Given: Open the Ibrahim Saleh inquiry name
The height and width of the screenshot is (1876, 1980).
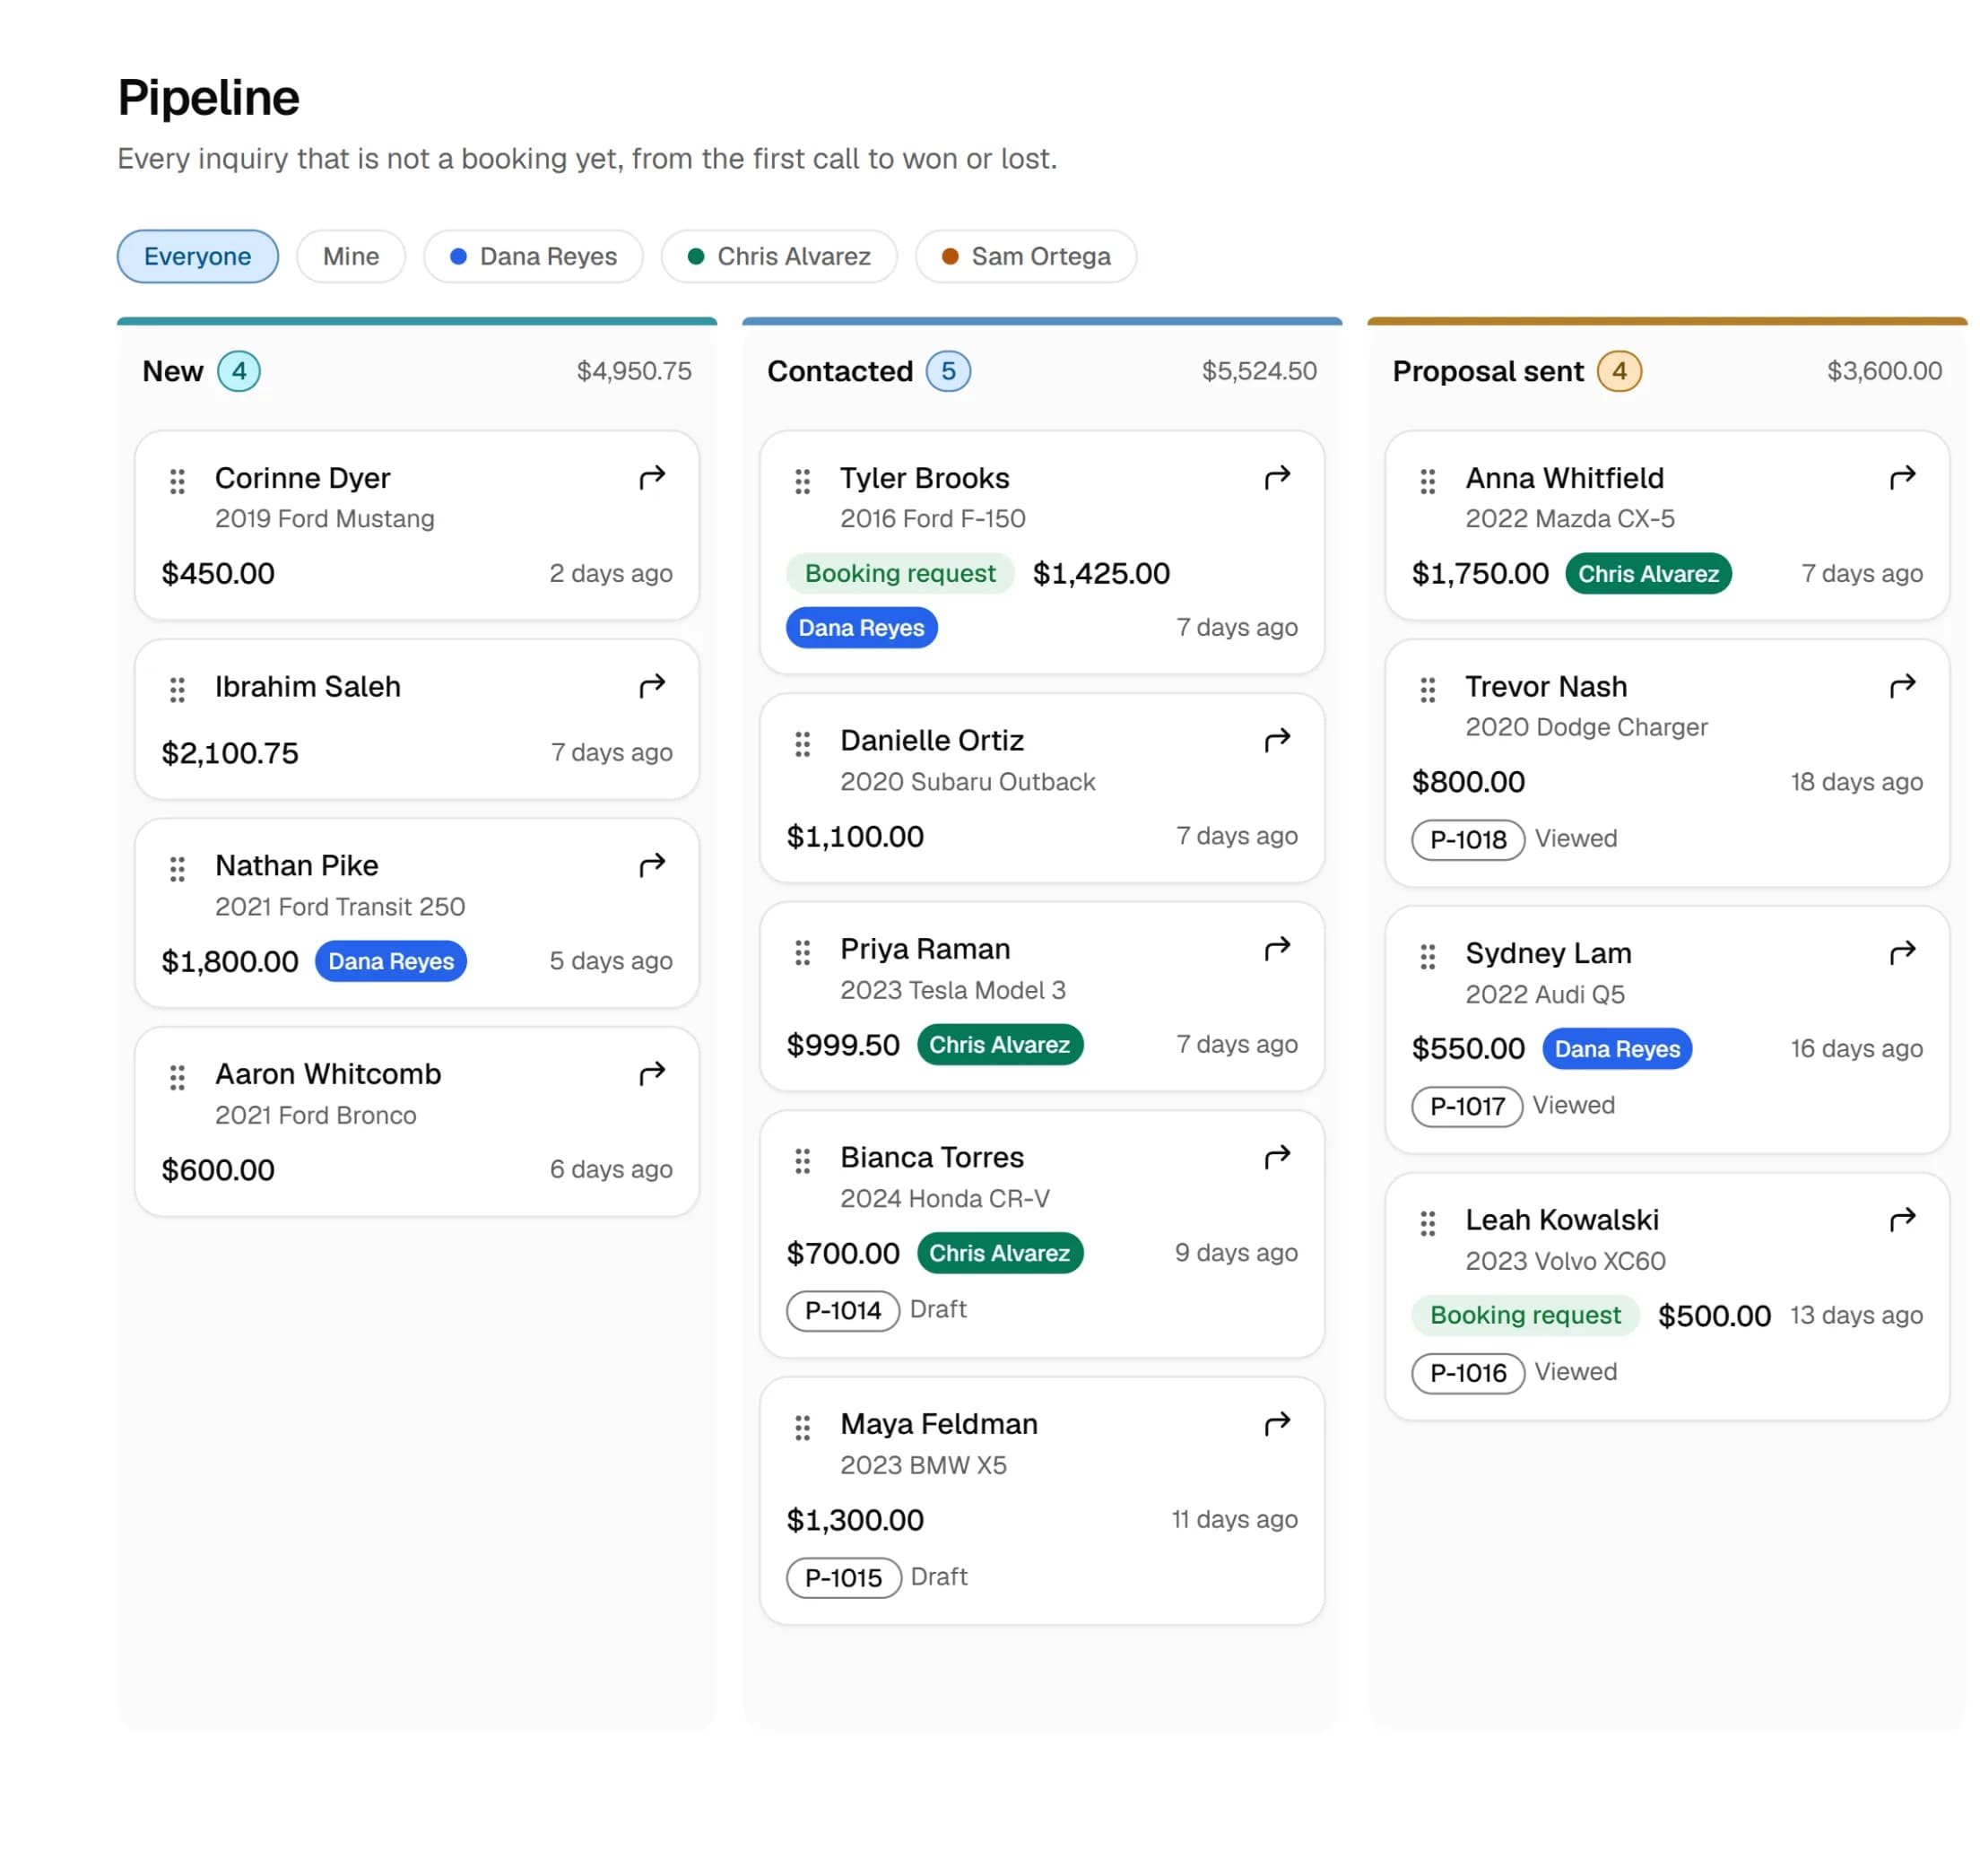Looking at the screenshot, I should [x=309, y=689].
